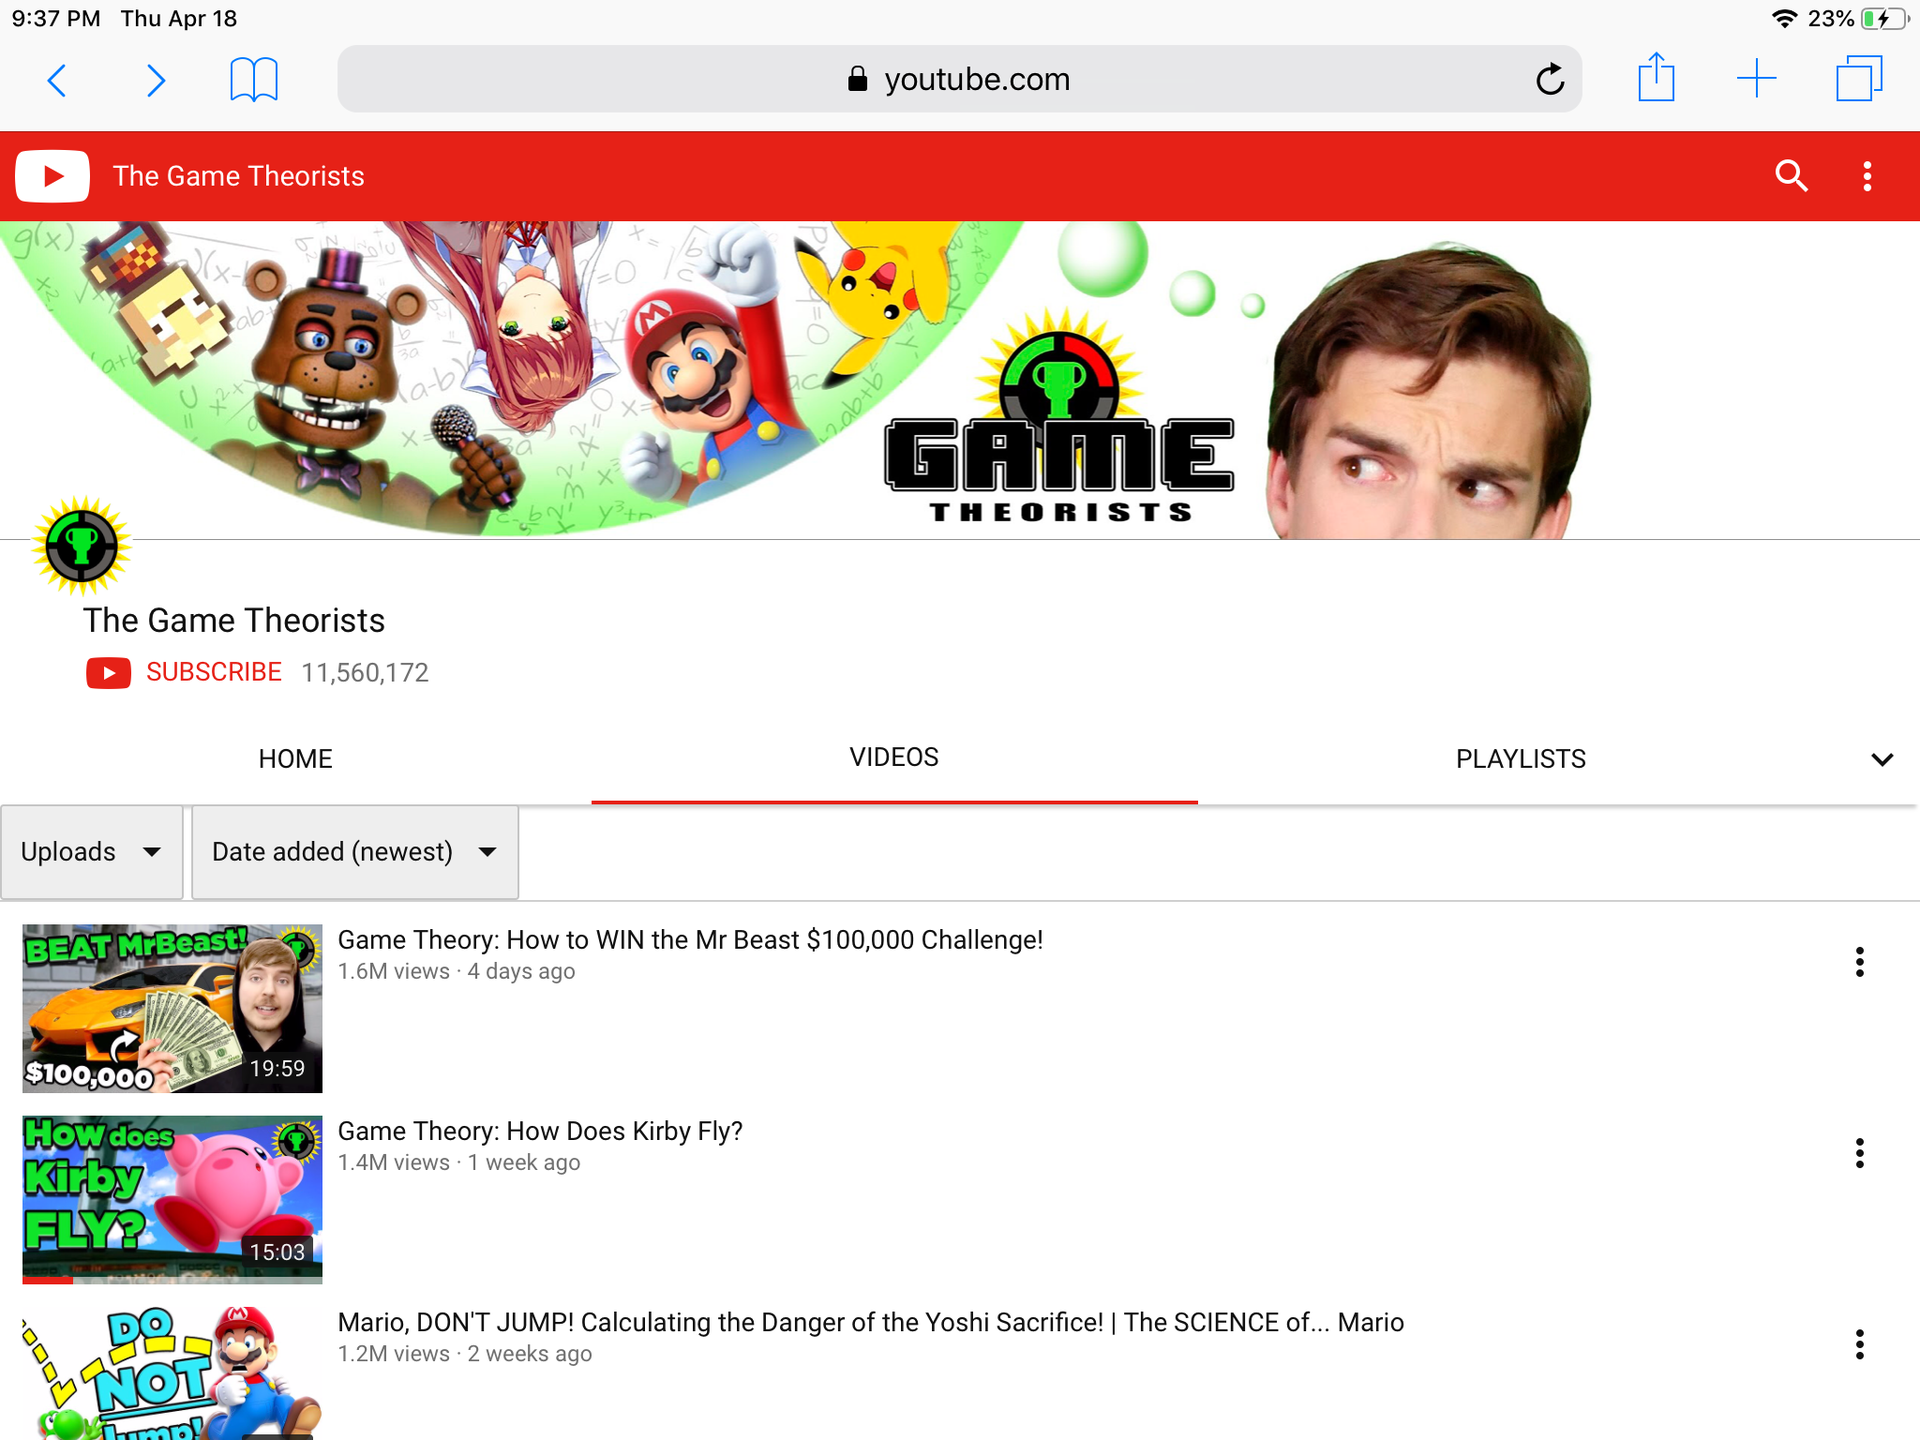1920x1440 pixels.
Task: Open Game Theory: How Does Kirby Fly? title
Action: click(x=540, y=1131)
